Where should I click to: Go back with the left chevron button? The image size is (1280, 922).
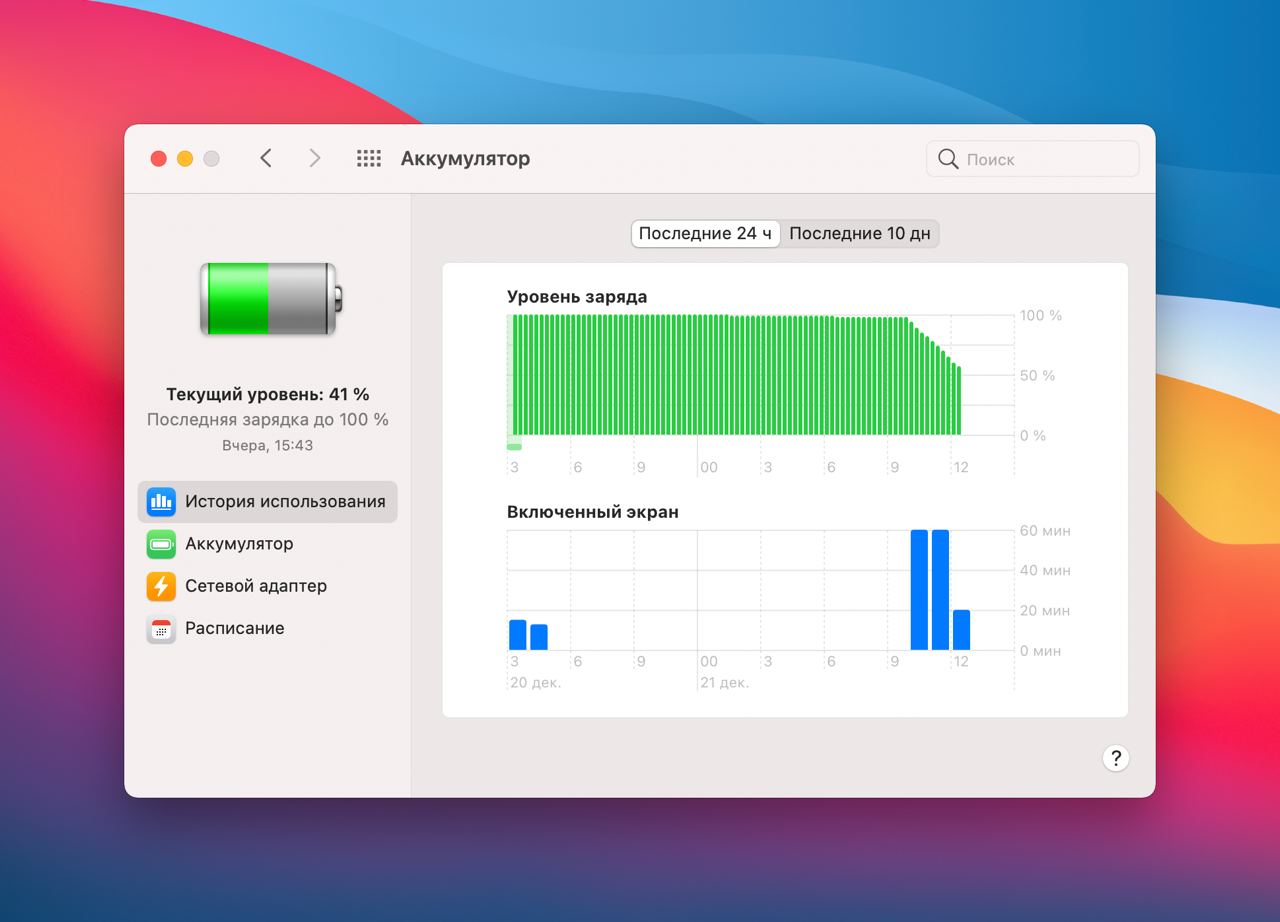tap(265, 158)
